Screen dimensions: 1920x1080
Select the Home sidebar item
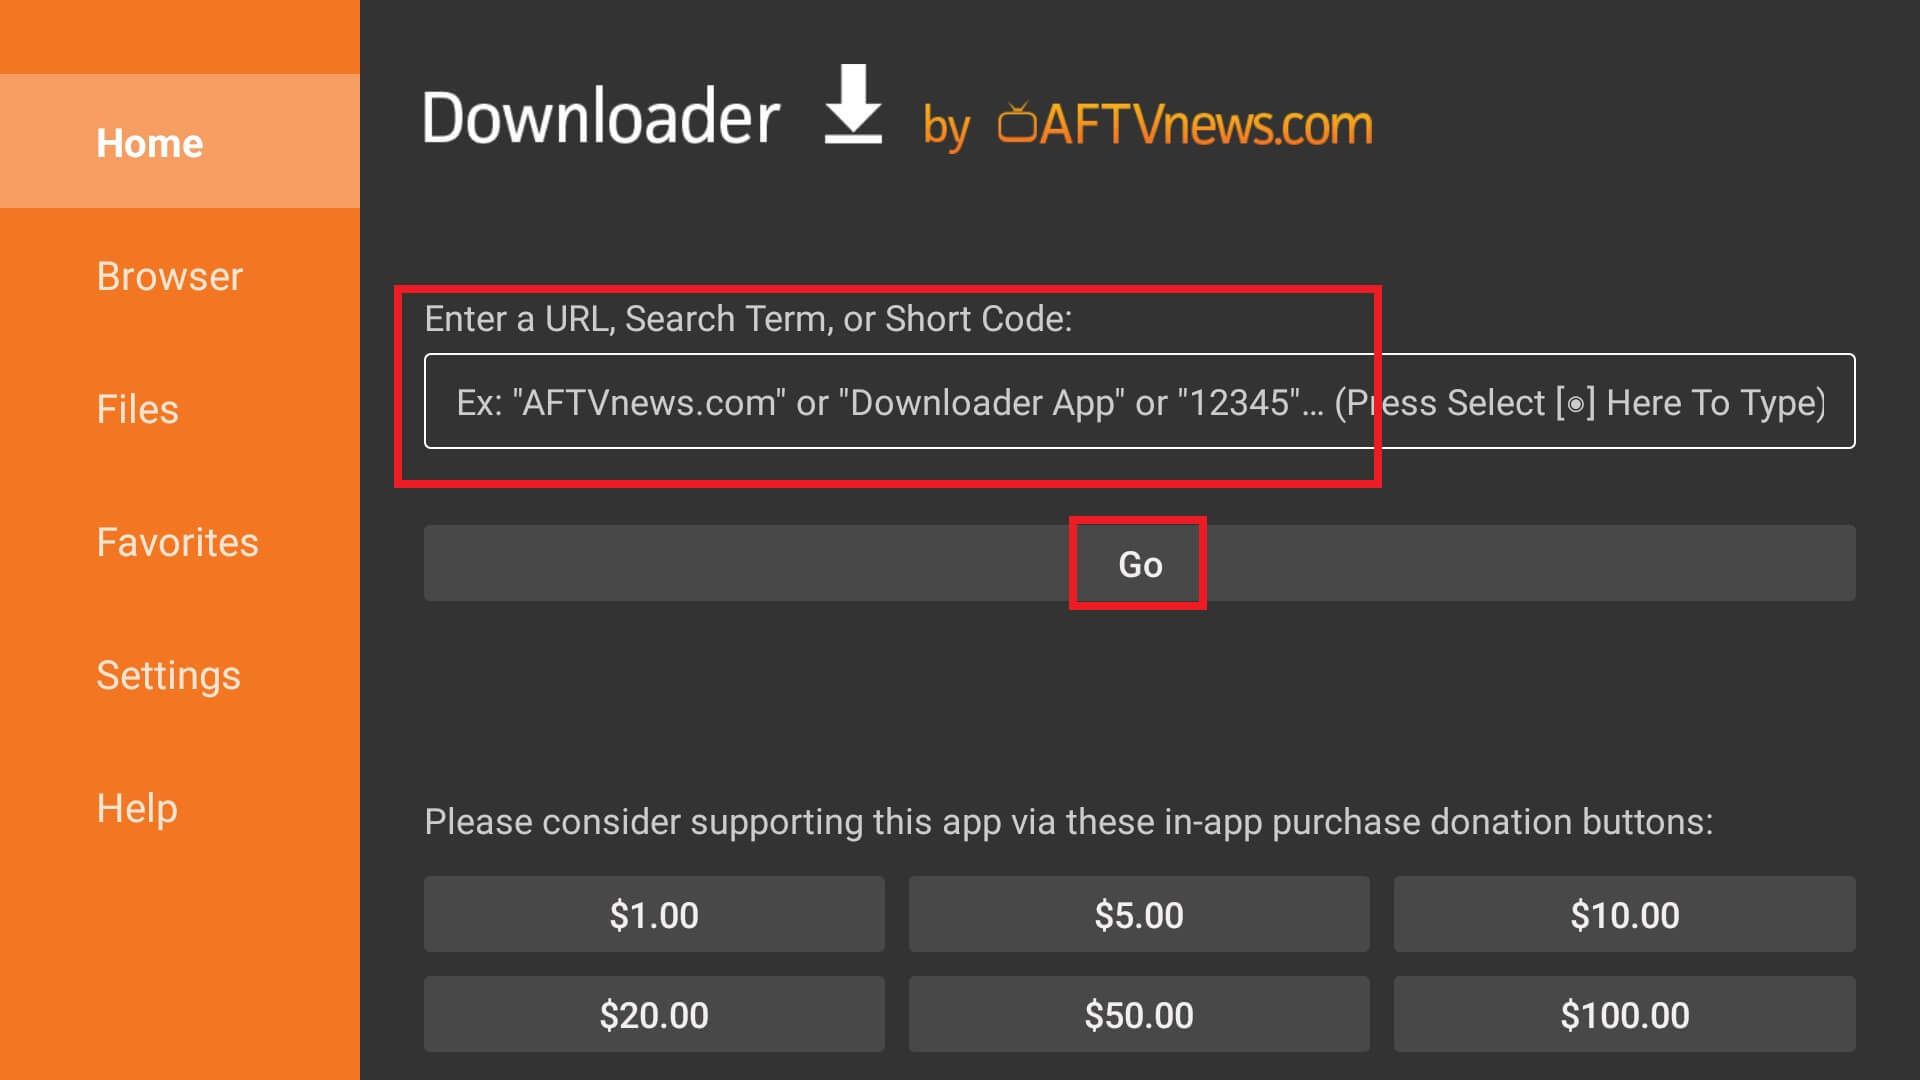(150, 143)
